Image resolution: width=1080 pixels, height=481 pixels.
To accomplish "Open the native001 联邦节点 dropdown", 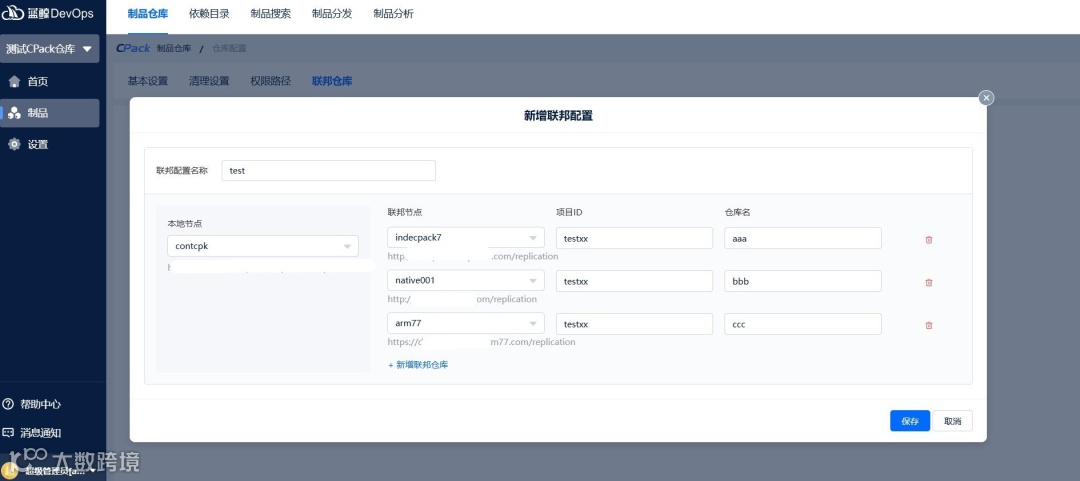I will pos(466,280).
